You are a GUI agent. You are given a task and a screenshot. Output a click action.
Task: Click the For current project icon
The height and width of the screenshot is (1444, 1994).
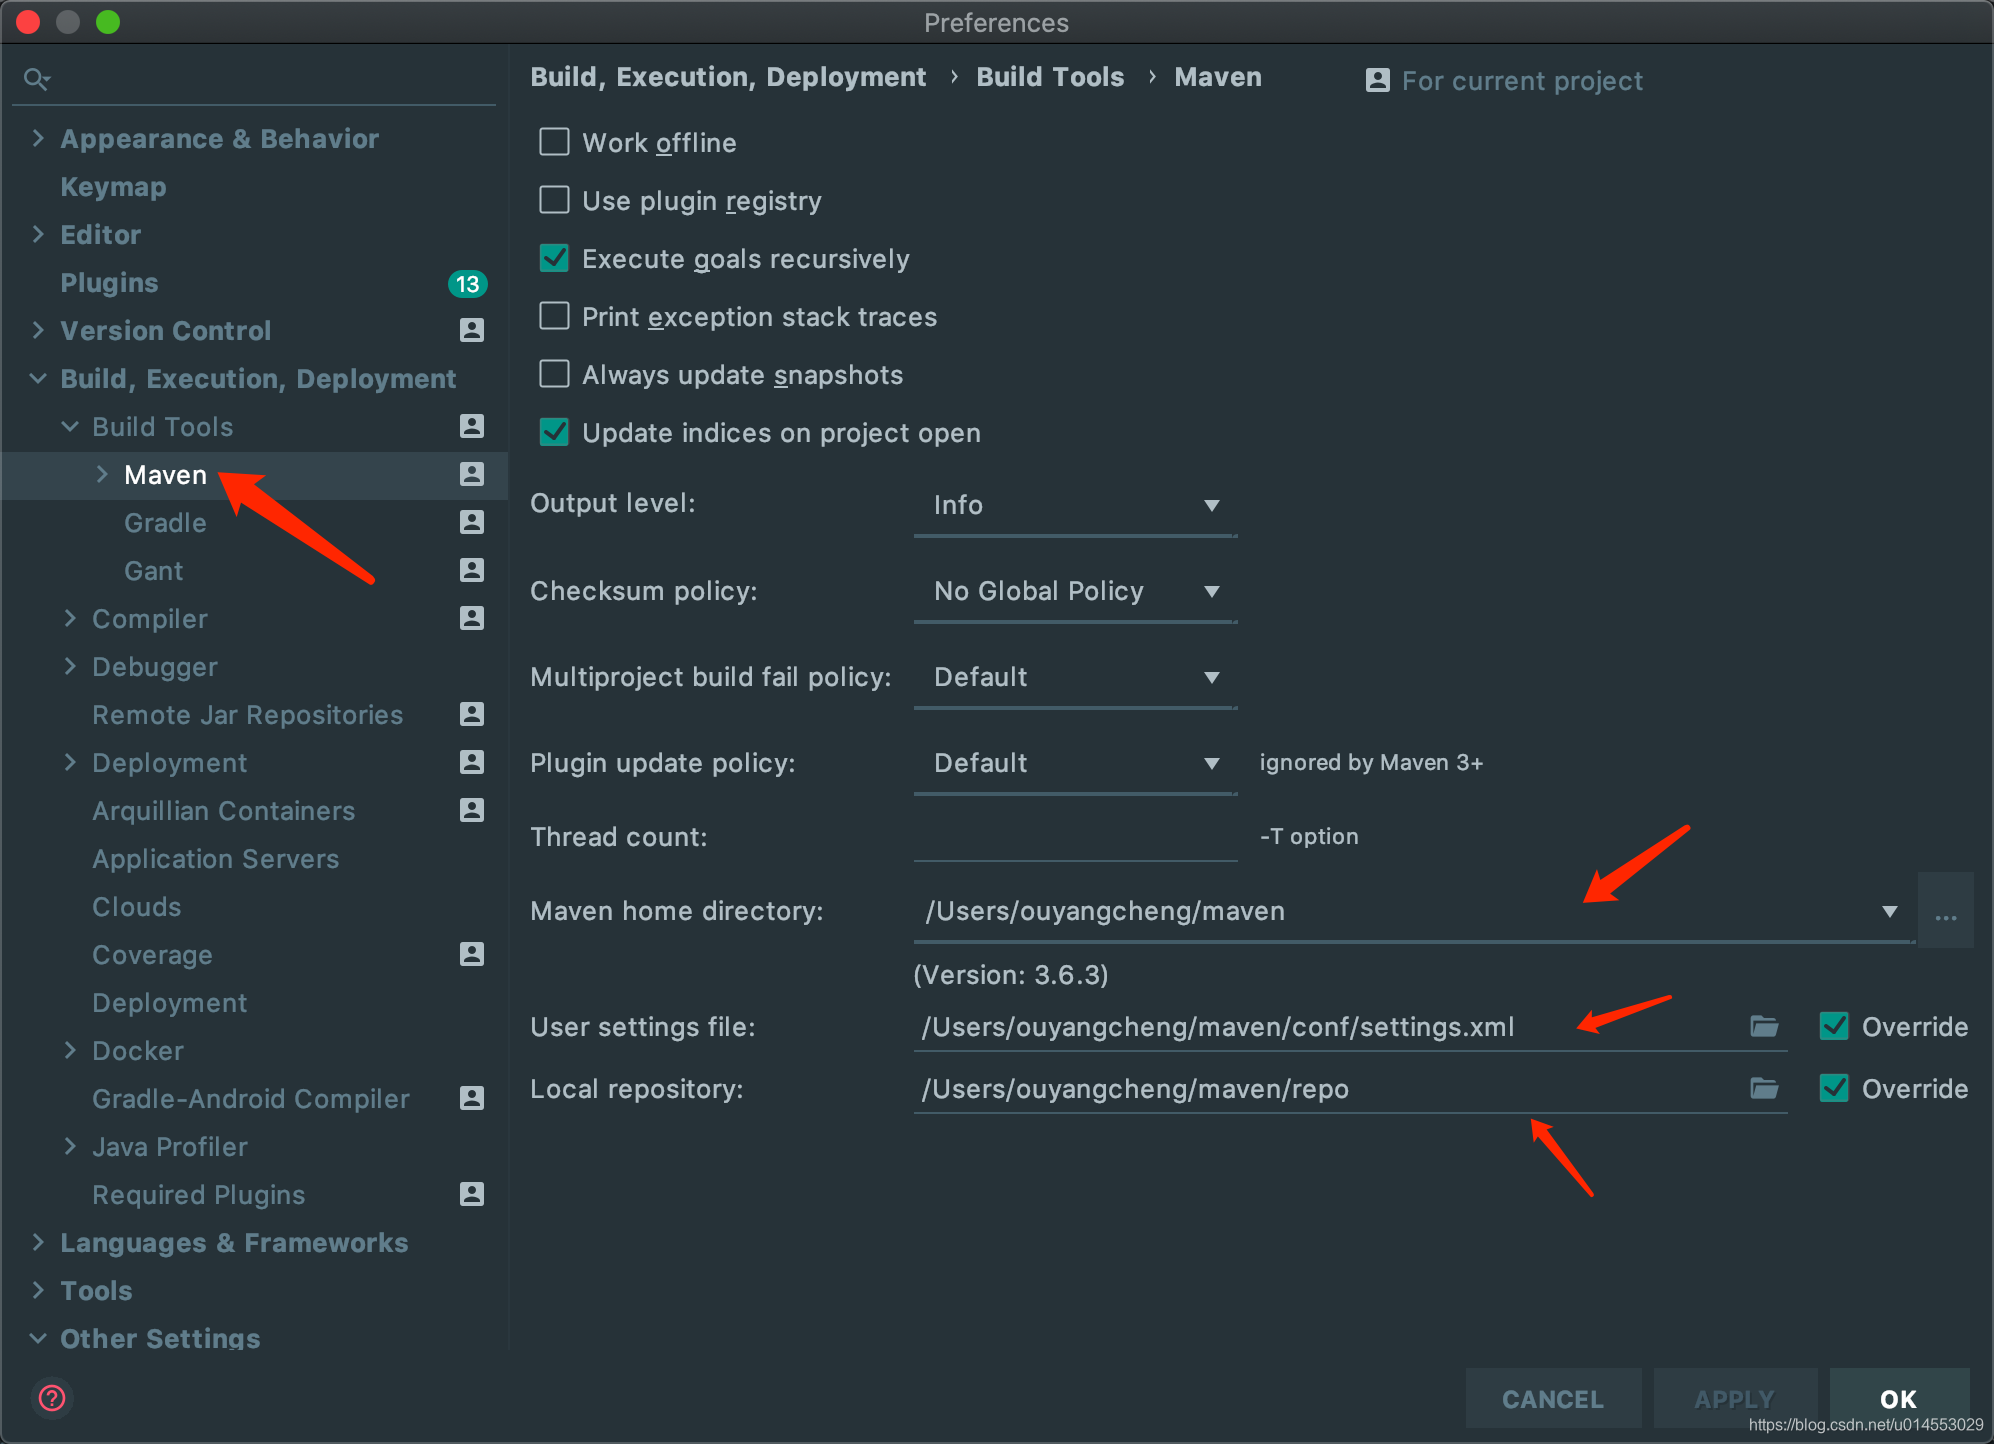pos(1377,80)
